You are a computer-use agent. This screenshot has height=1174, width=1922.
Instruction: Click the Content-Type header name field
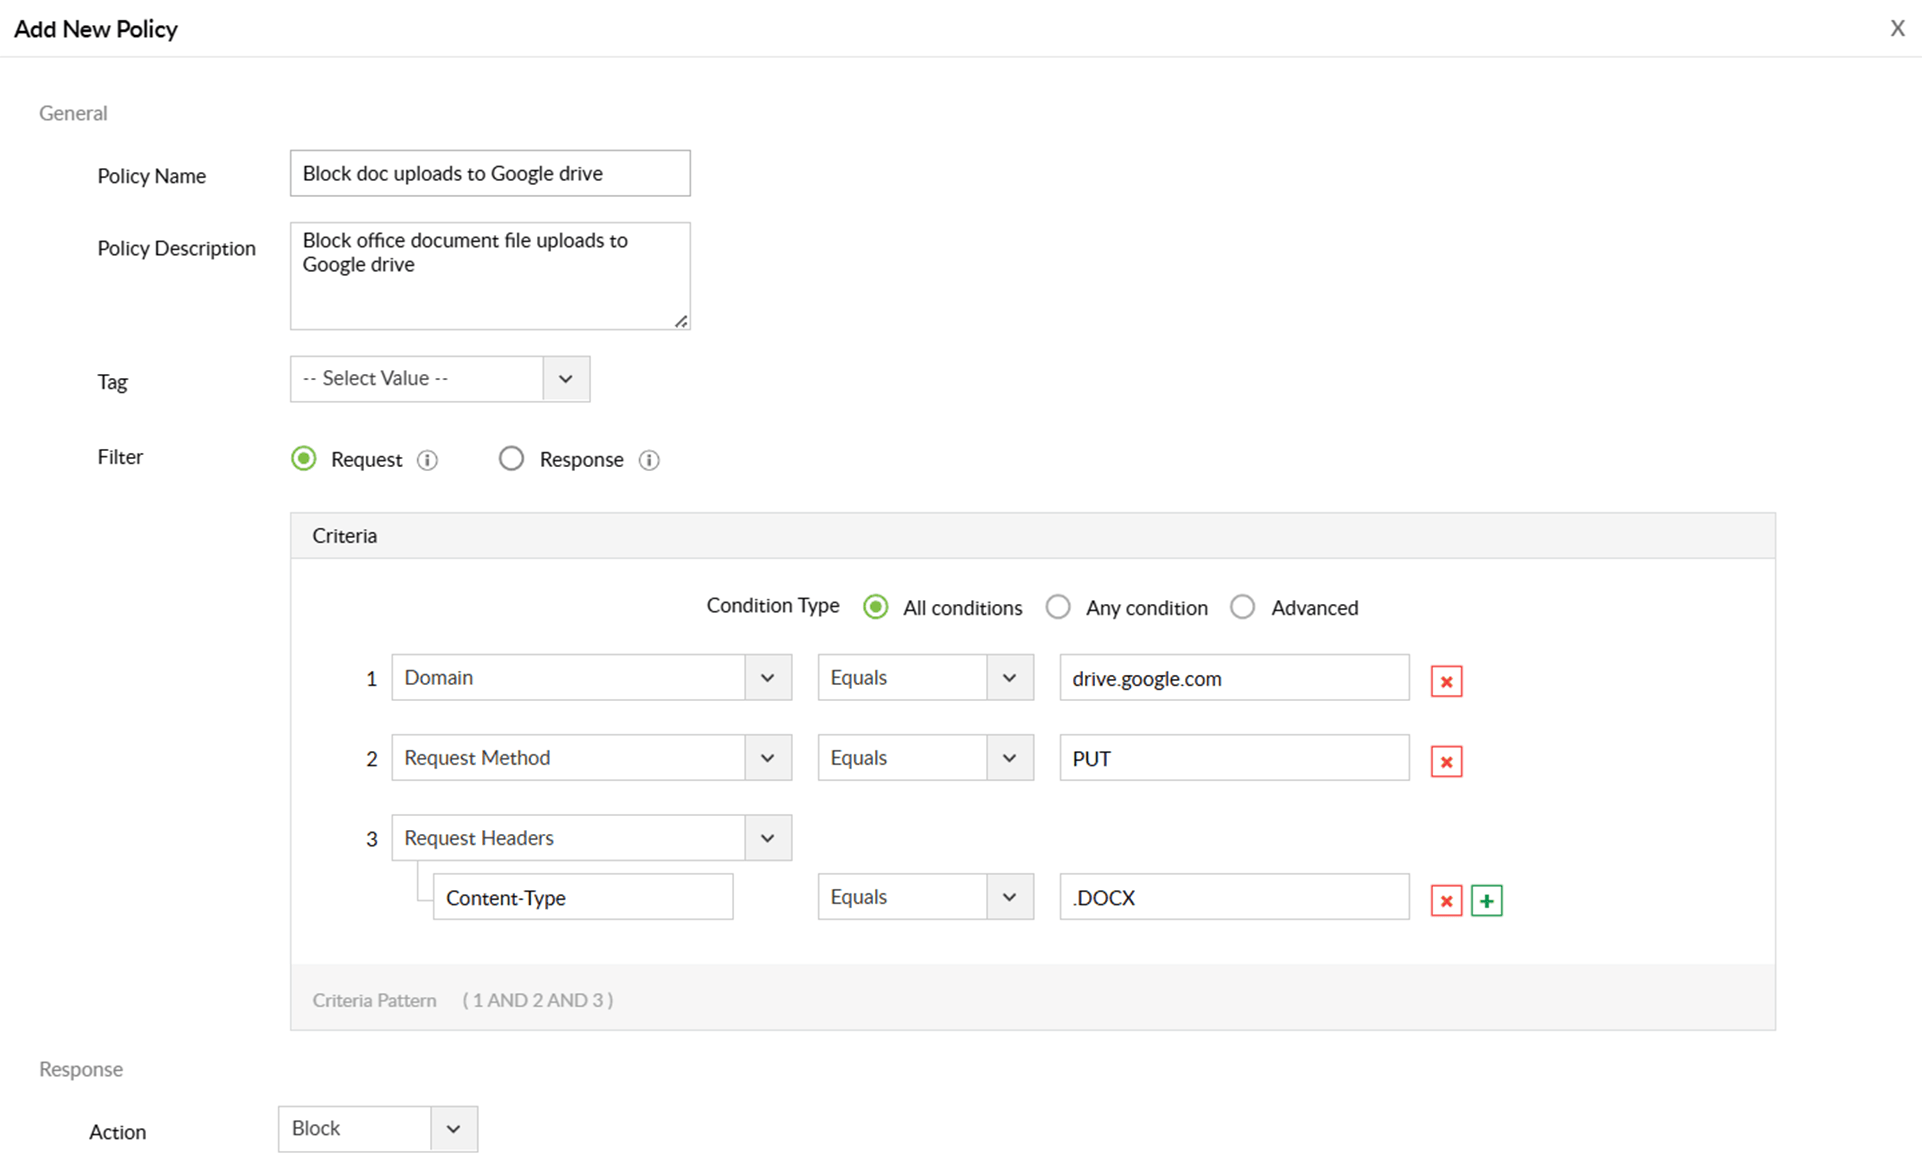[583, 898]
